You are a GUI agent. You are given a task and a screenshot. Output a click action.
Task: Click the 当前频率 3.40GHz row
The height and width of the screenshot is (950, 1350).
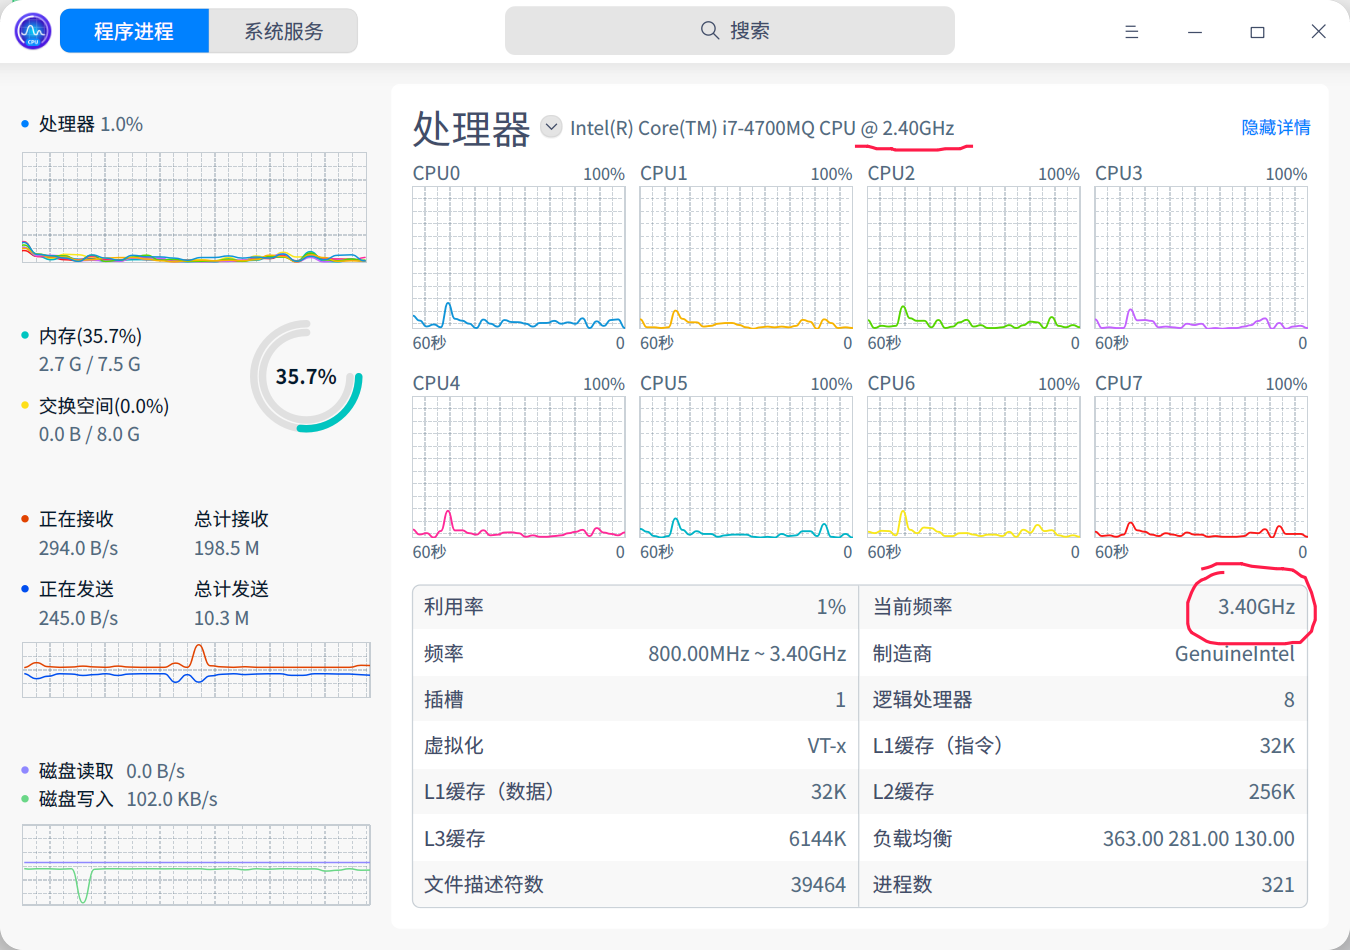coord(1082,607)
